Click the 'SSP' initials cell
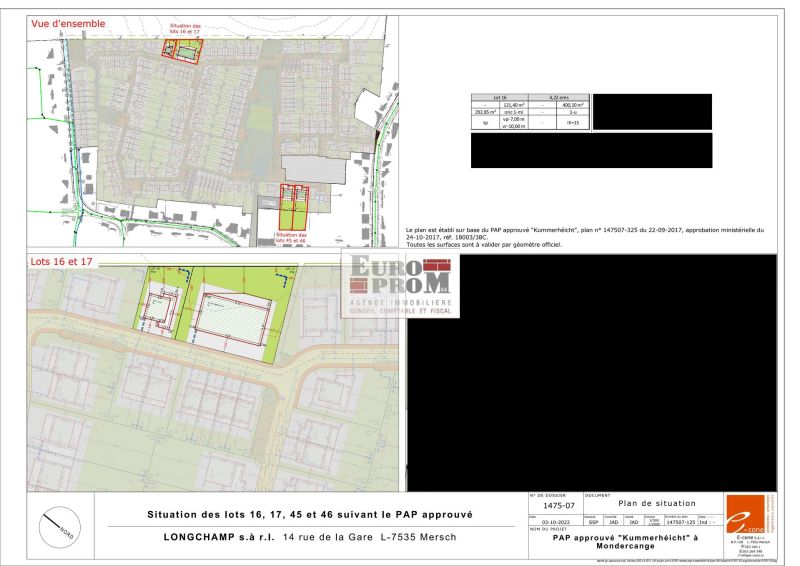The height and width of the screenshot is (566, 800). (x=593, y=522)
